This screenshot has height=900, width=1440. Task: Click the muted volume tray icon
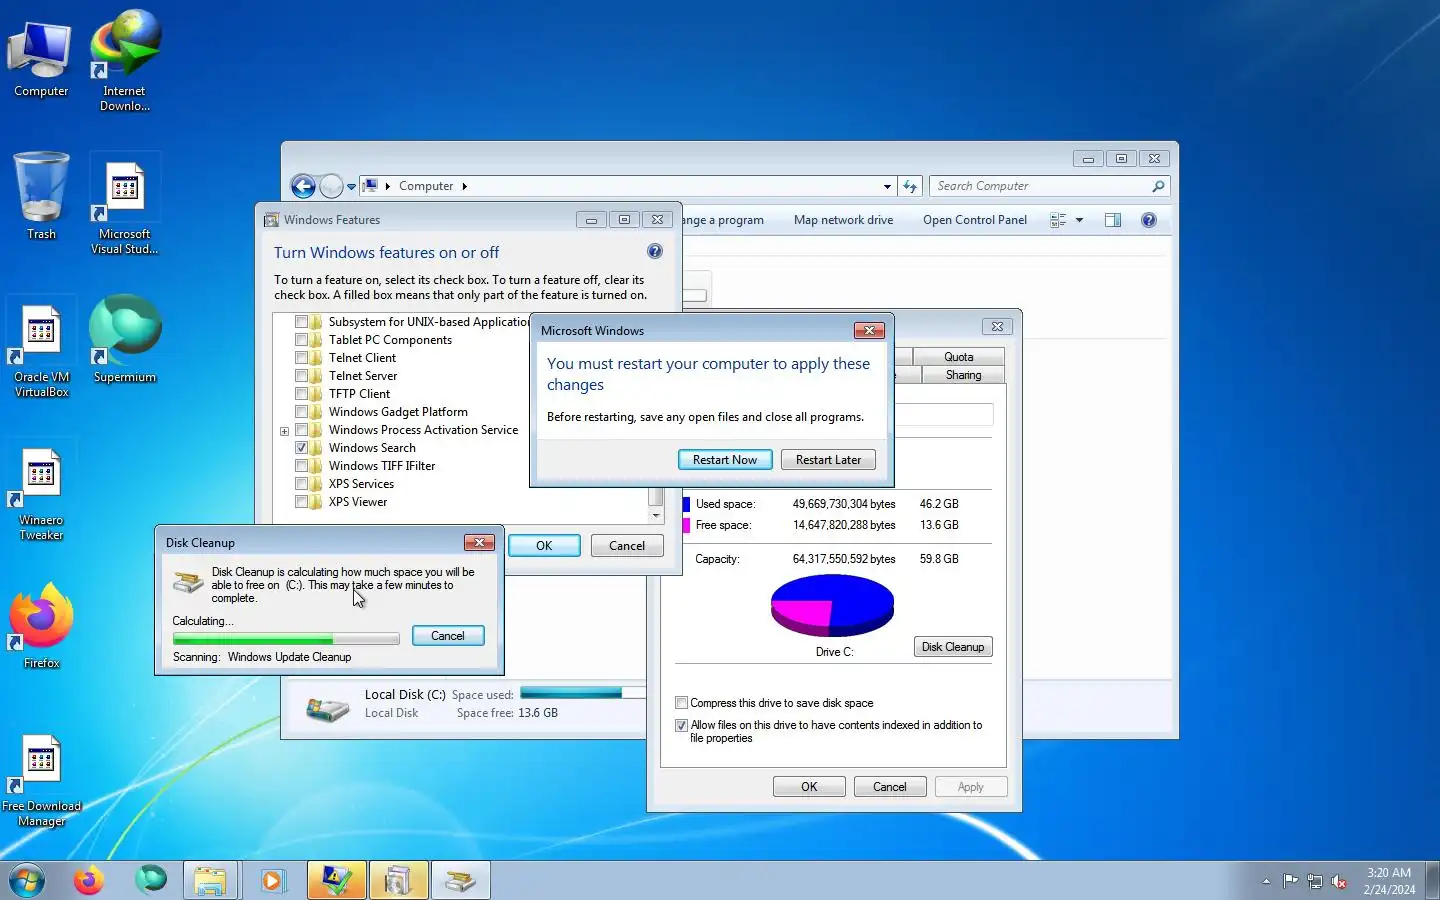coord(1339,881)
